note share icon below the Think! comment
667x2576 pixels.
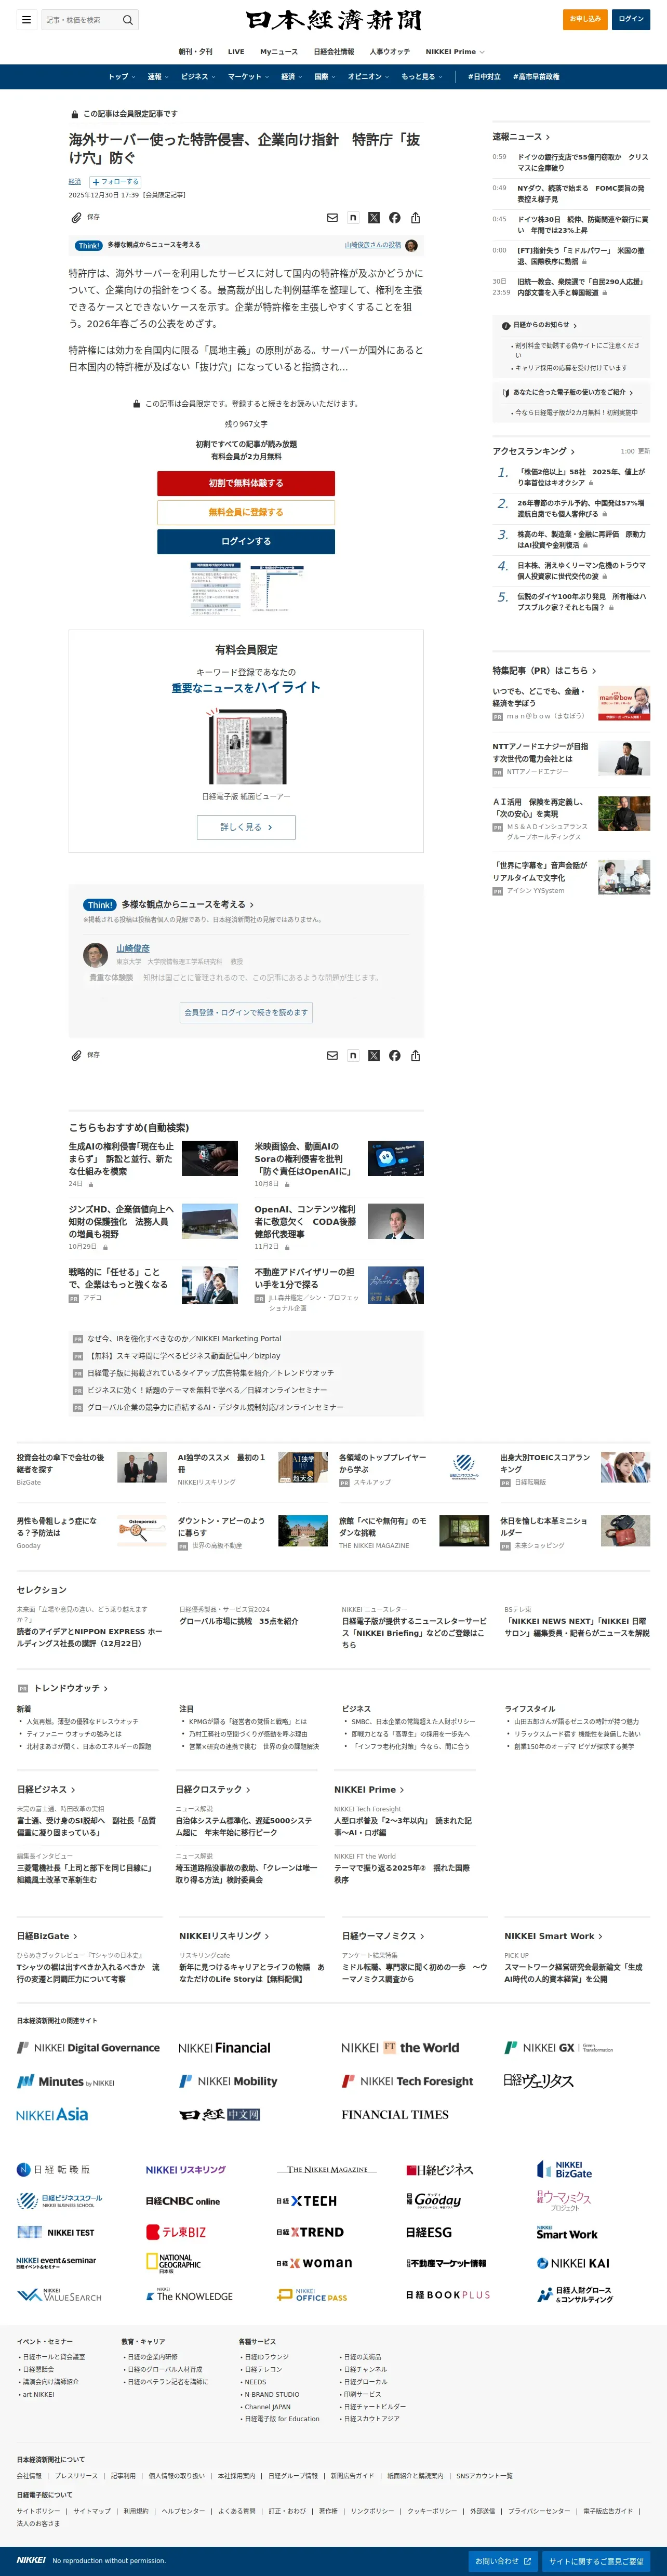point(353,1055)
